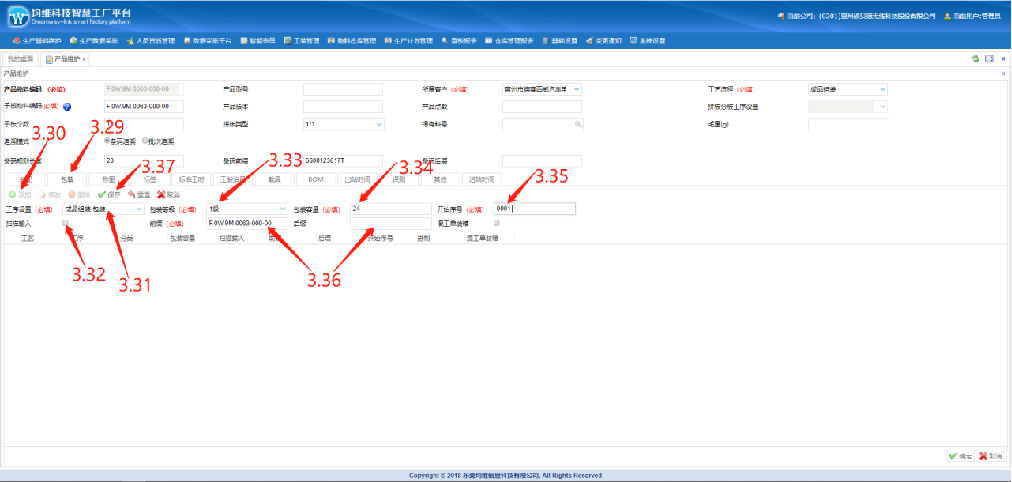Viewport: 1012px width, 482px height.
Task: Click the blue help icon beside 子级物料编码
Action: click(67, 106)
